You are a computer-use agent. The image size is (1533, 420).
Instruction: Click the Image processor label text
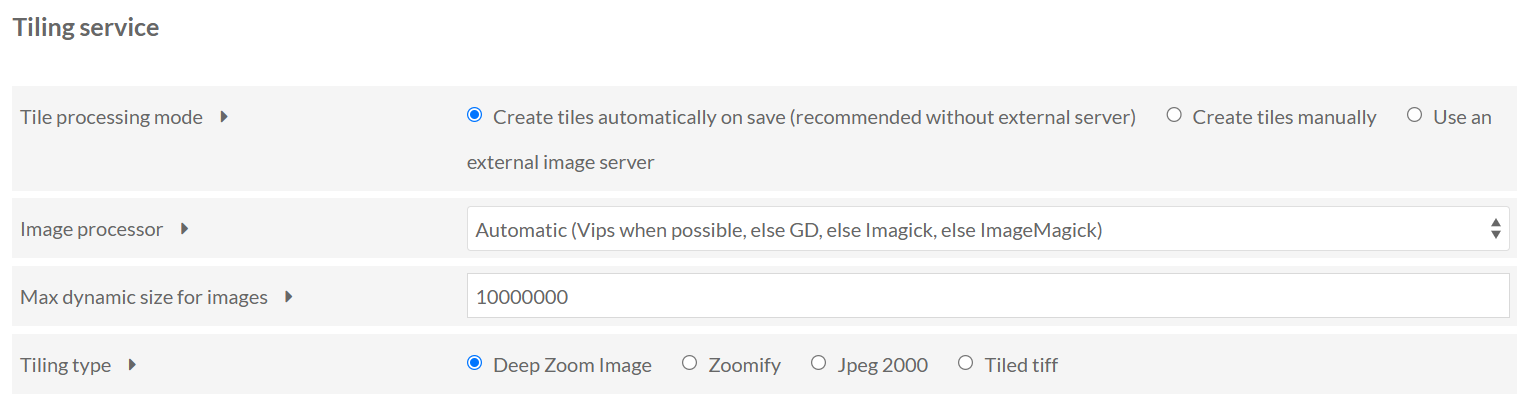click(91, 229)
